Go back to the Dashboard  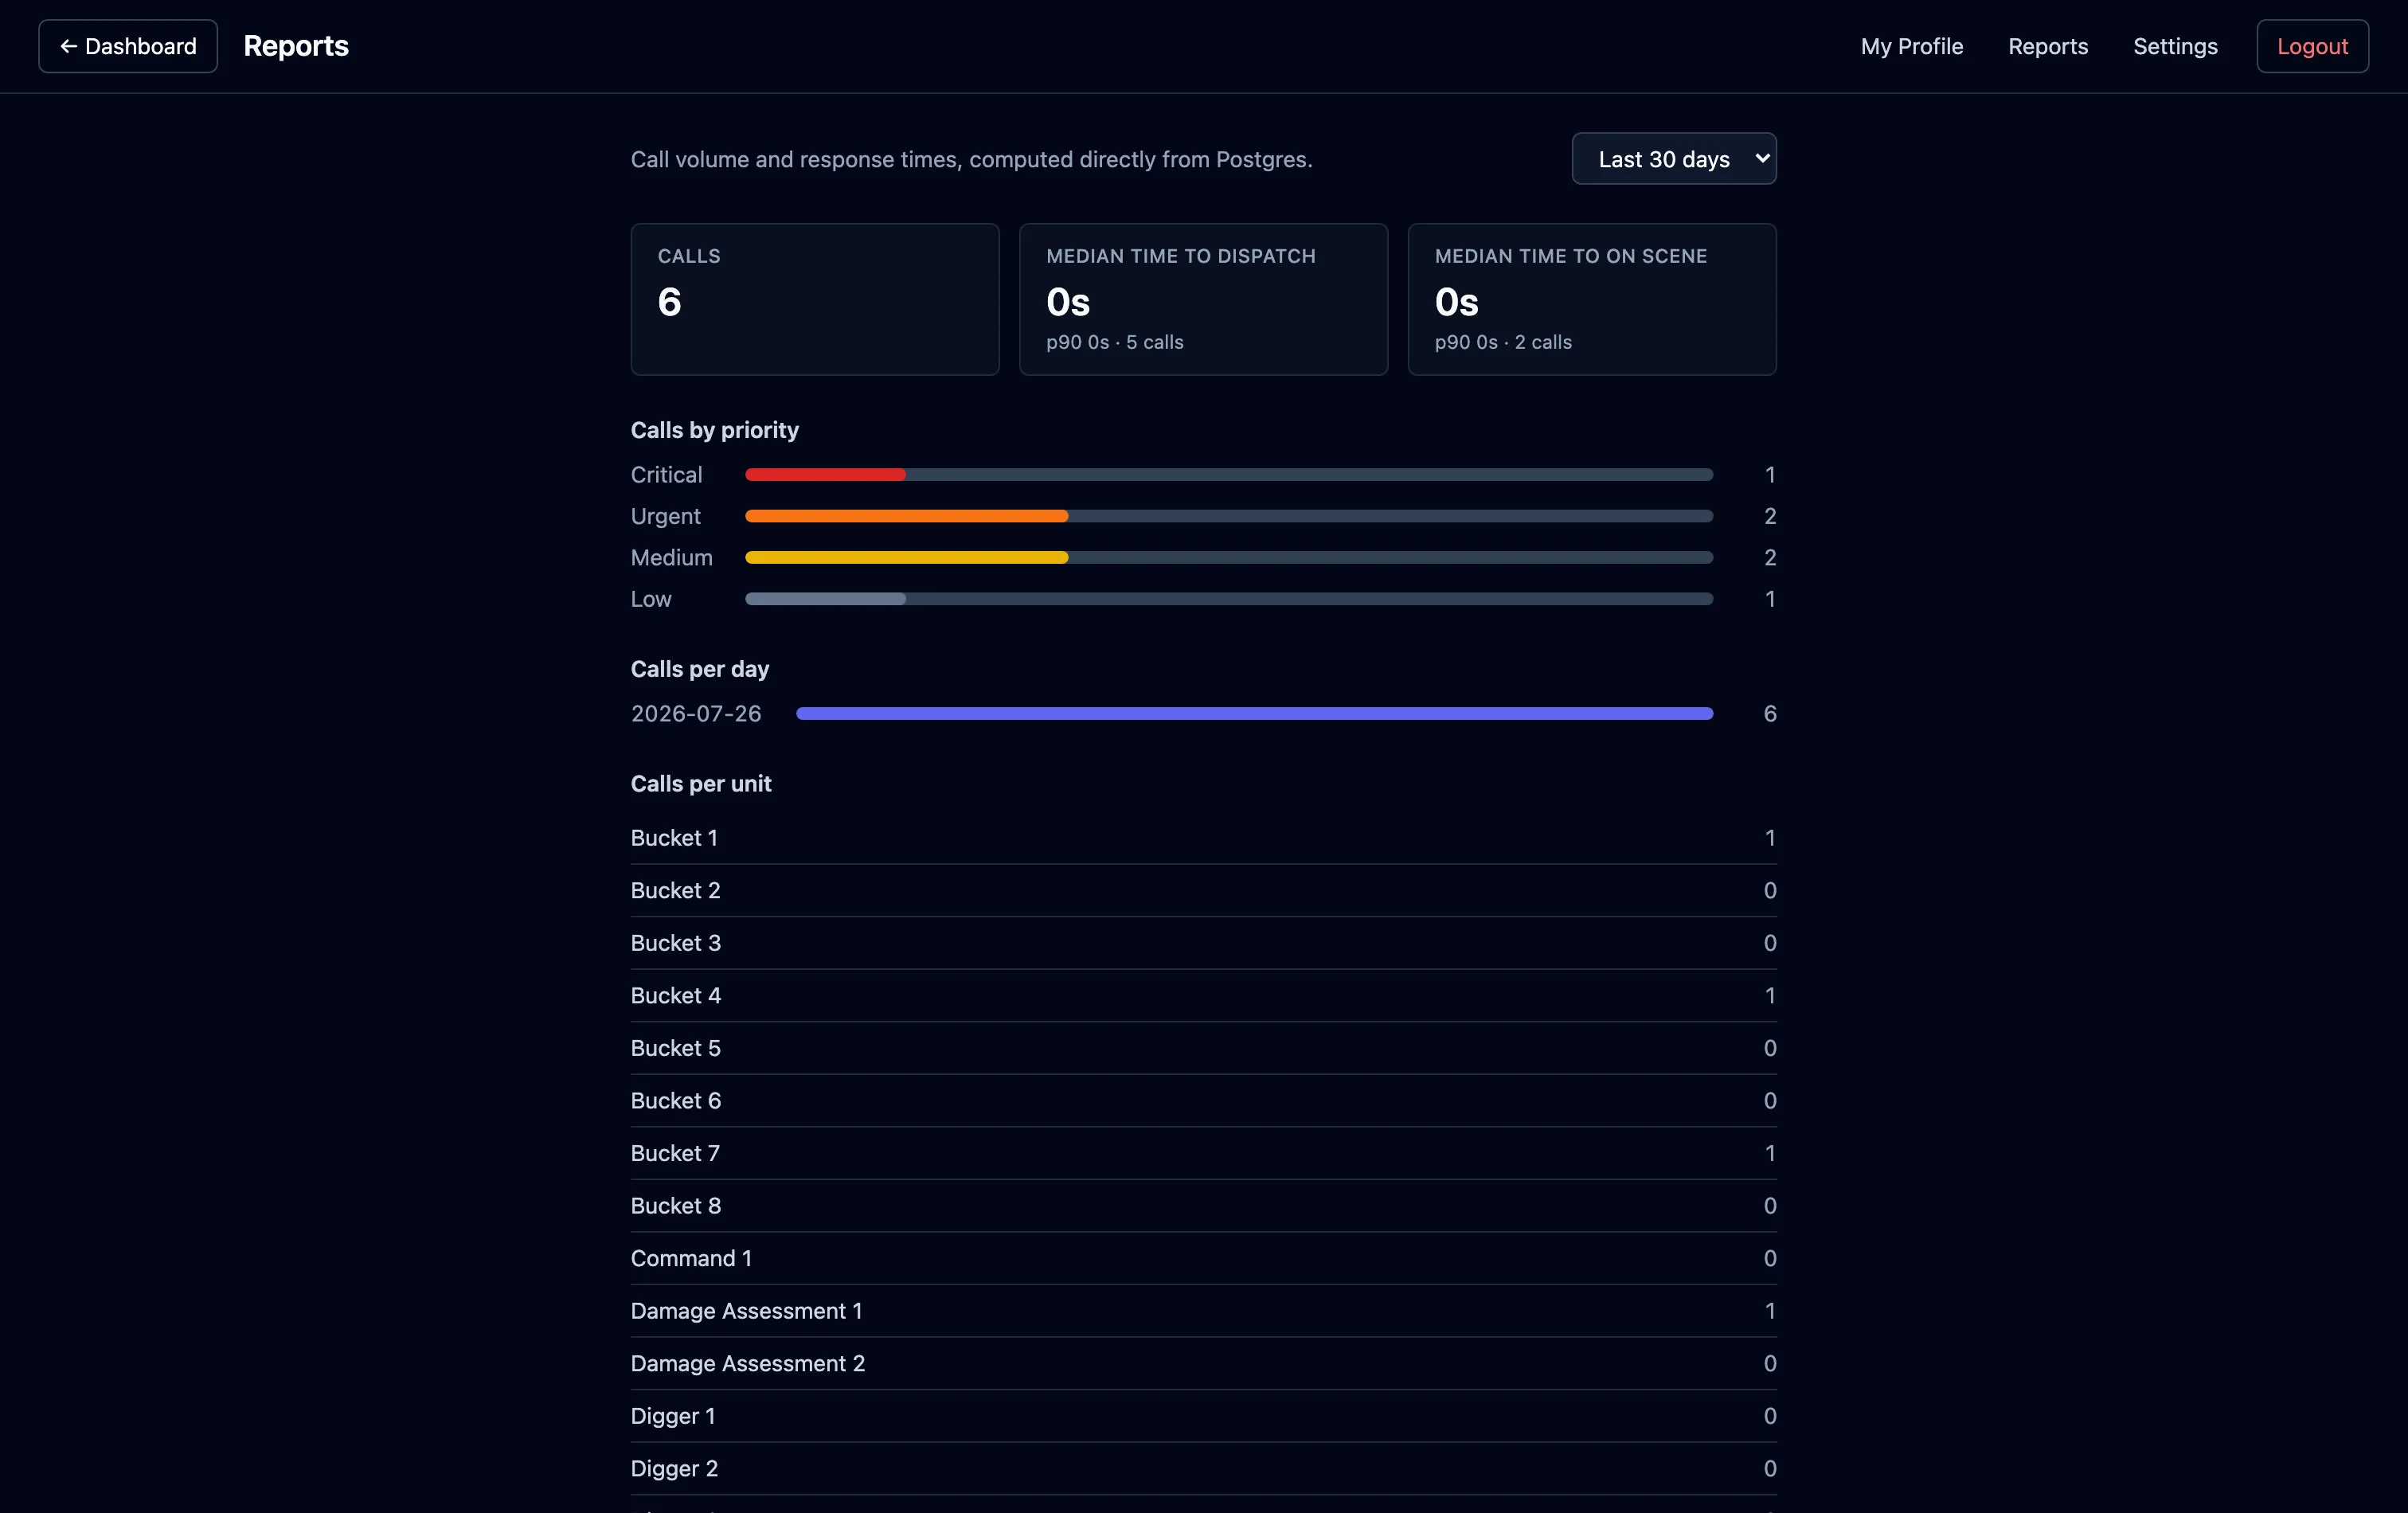point(128,46)
